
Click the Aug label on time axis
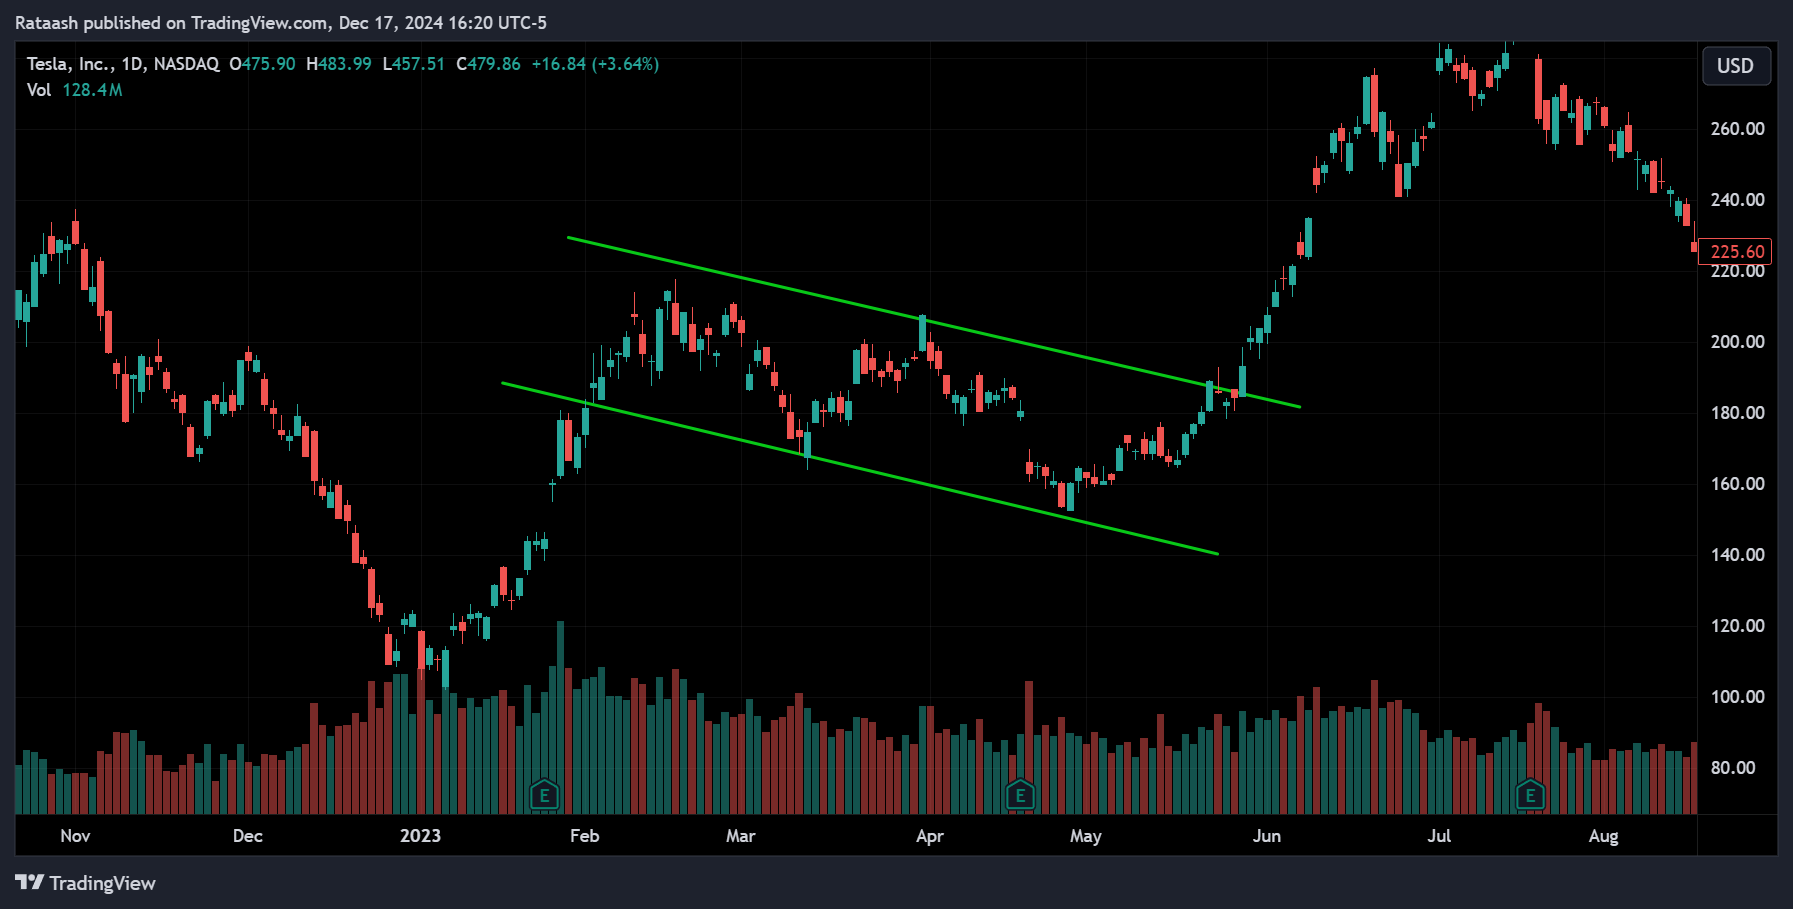[1603, 836]
